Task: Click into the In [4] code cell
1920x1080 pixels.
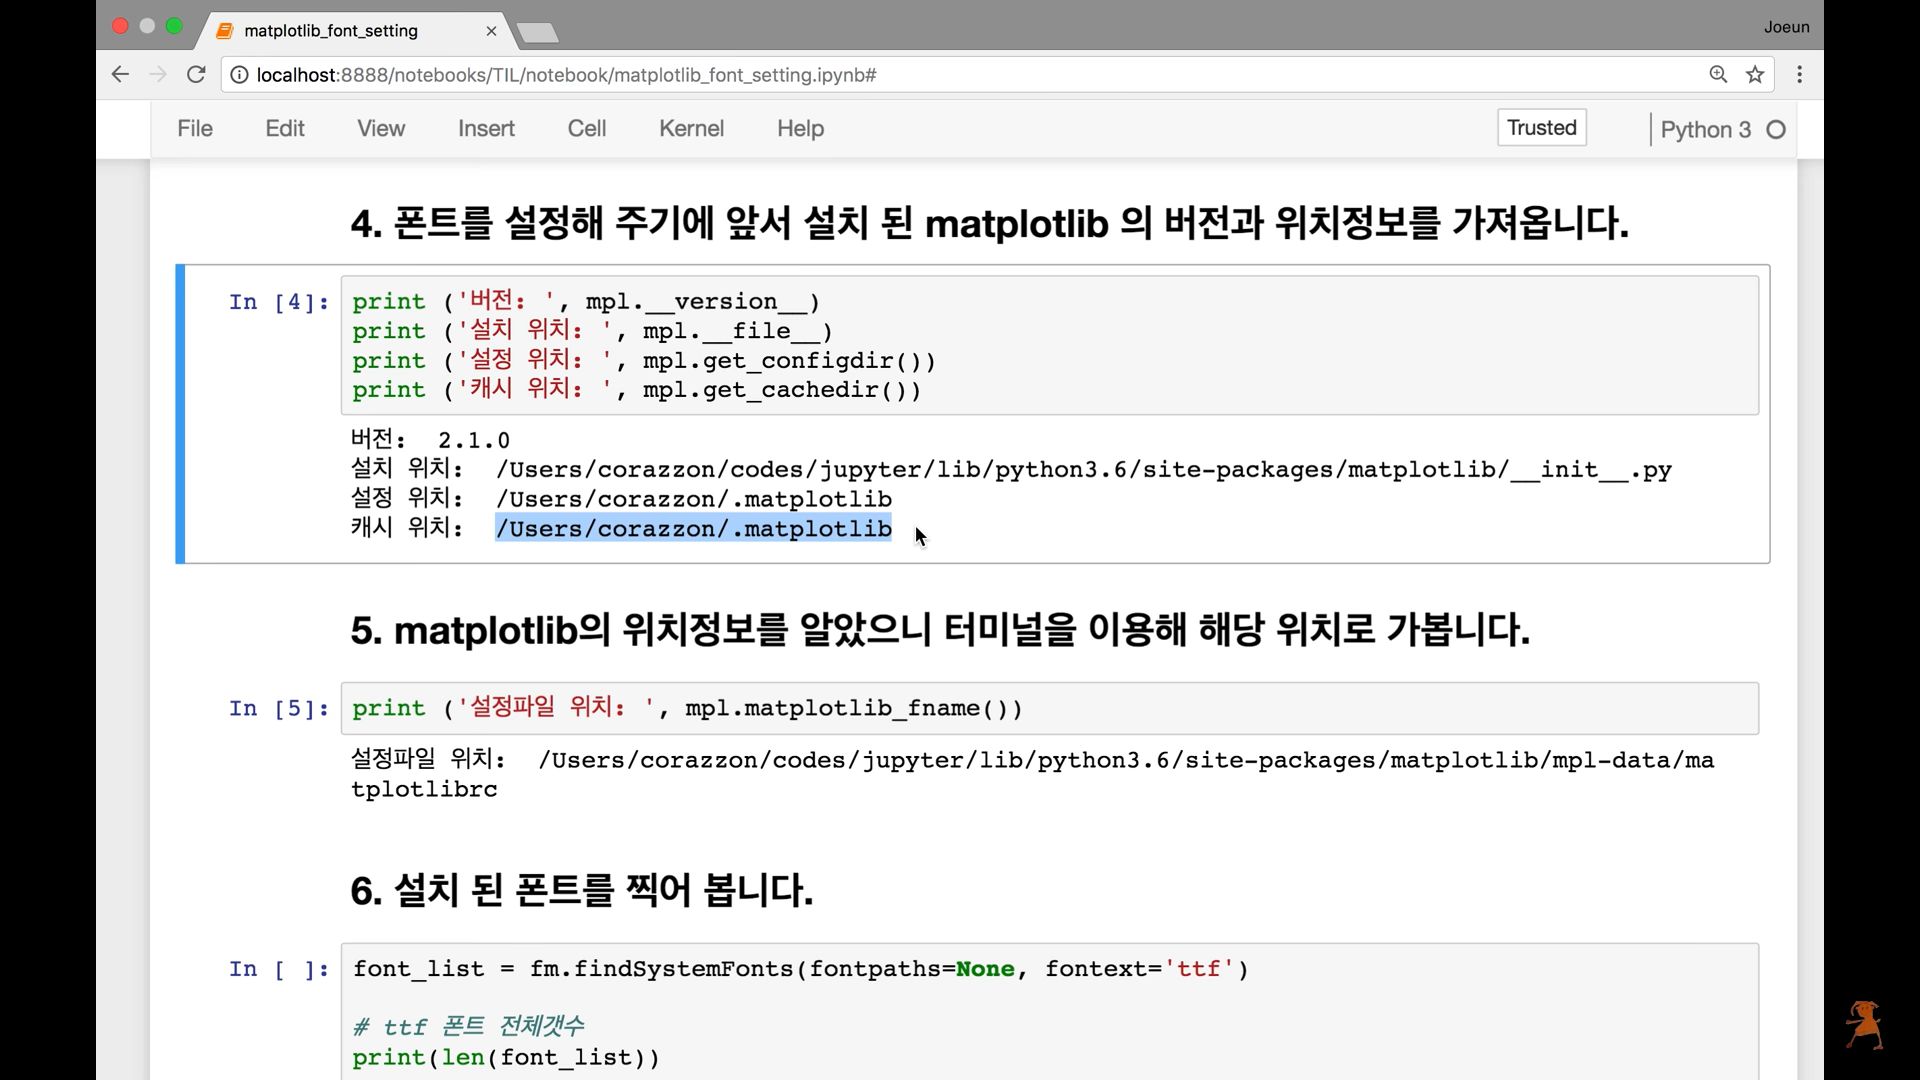Action: pos(1049,345)
